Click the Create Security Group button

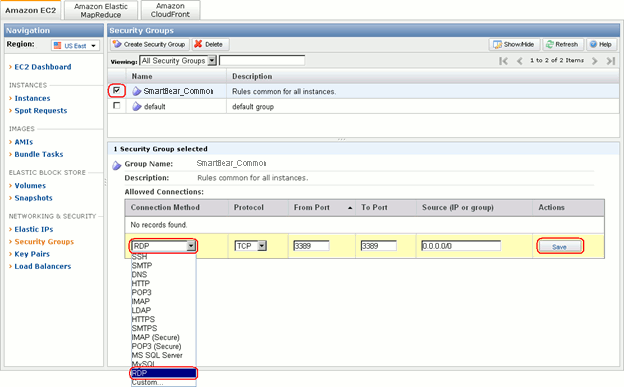[x=149, y=44]
